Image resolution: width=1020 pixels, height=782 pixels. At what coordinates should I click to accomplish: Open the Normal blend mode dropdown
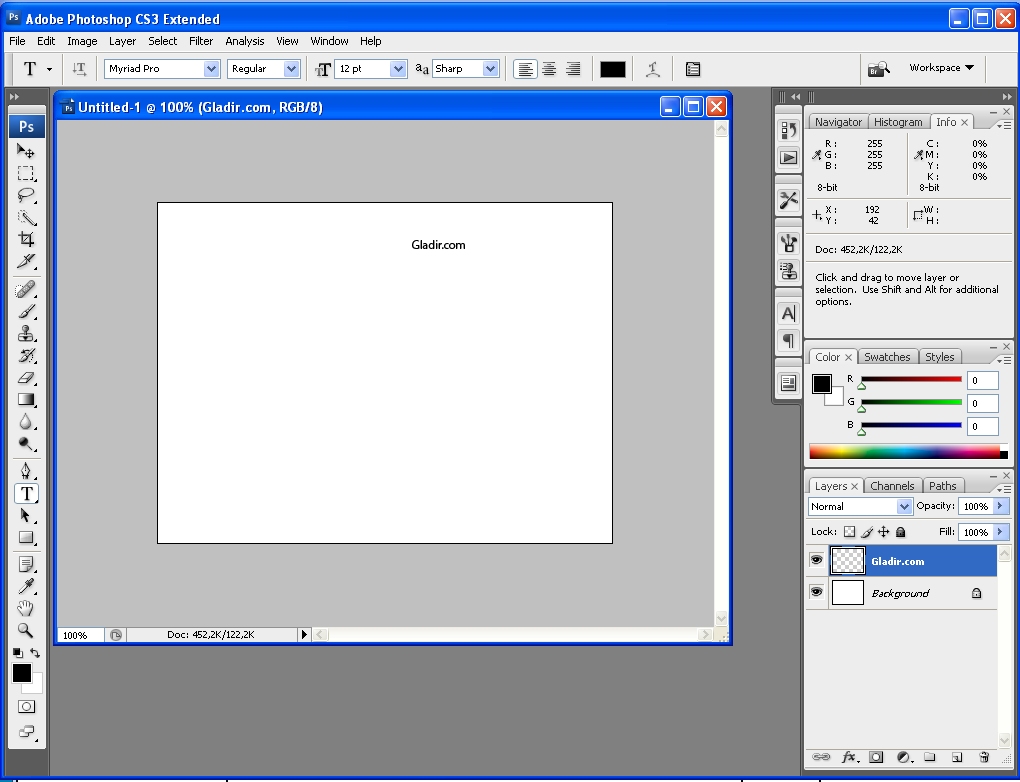[904, 507]
